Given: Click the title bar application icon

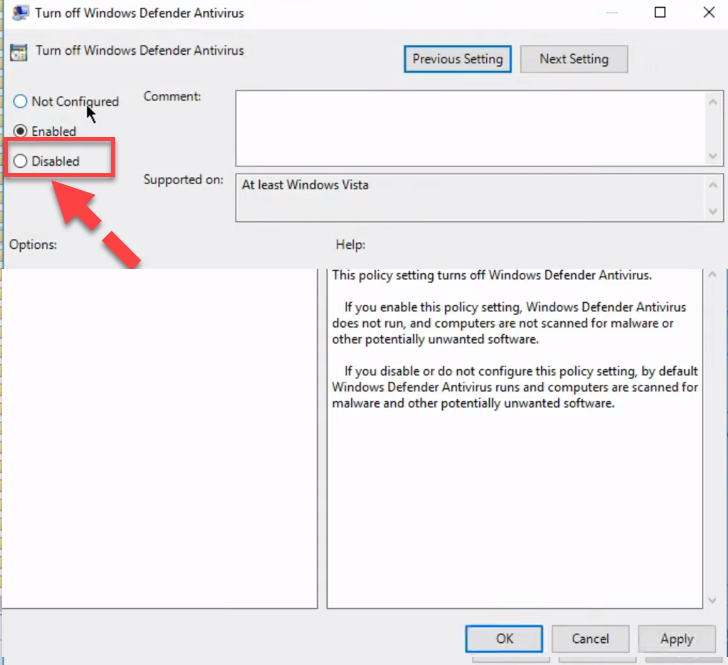Looking at the screenshot, I should coord(20,13).
